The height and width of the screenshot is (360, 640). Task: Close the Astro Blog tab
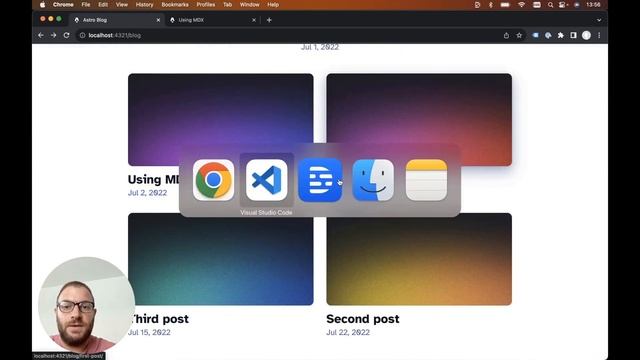158,20
